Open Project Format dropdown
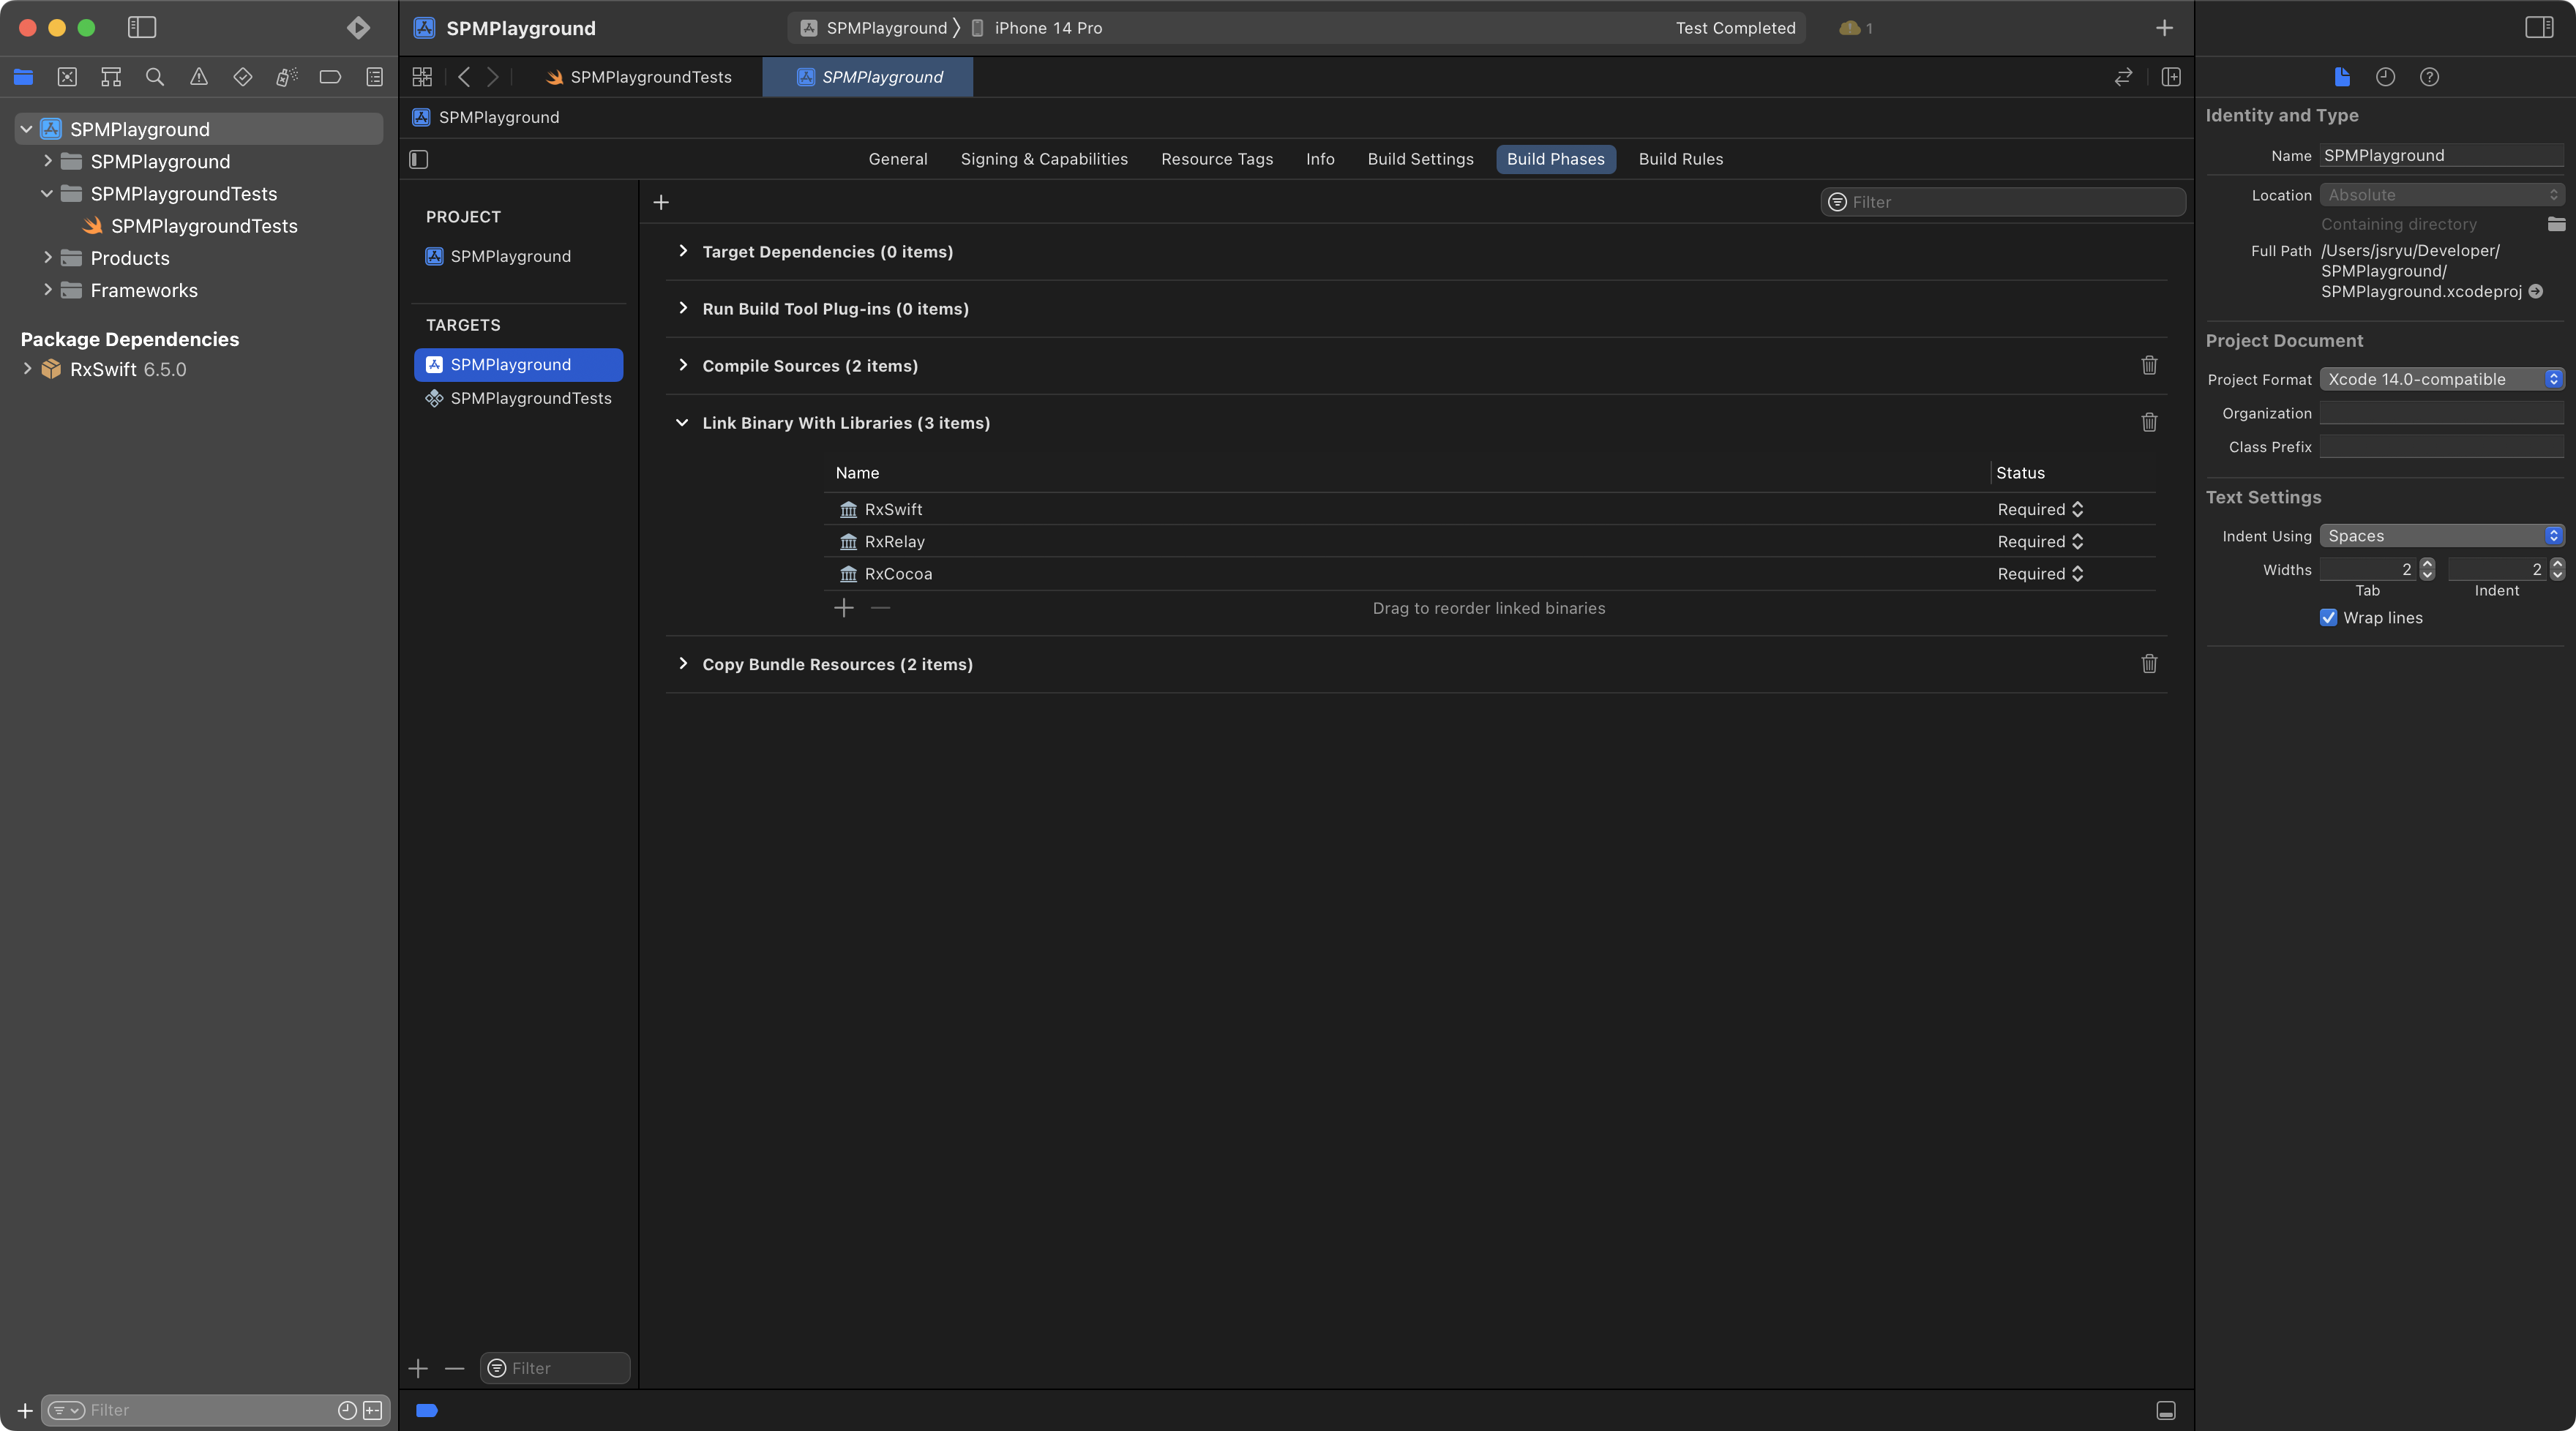 click(2441, 379)
